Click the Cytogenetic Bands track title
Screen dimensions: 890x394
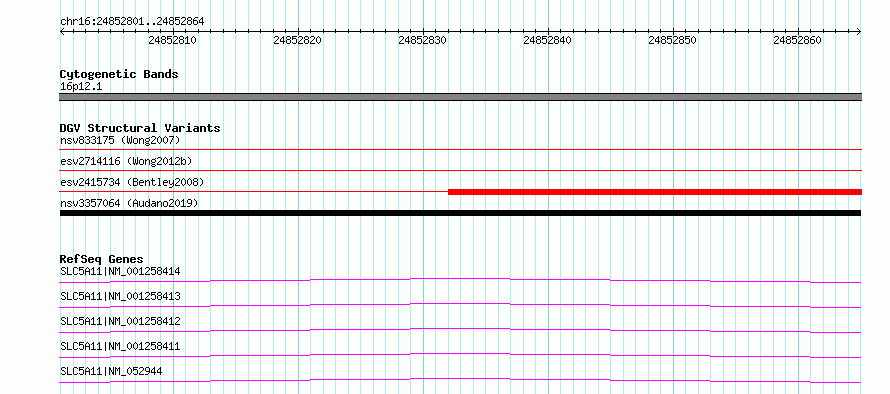click(119, 74)
